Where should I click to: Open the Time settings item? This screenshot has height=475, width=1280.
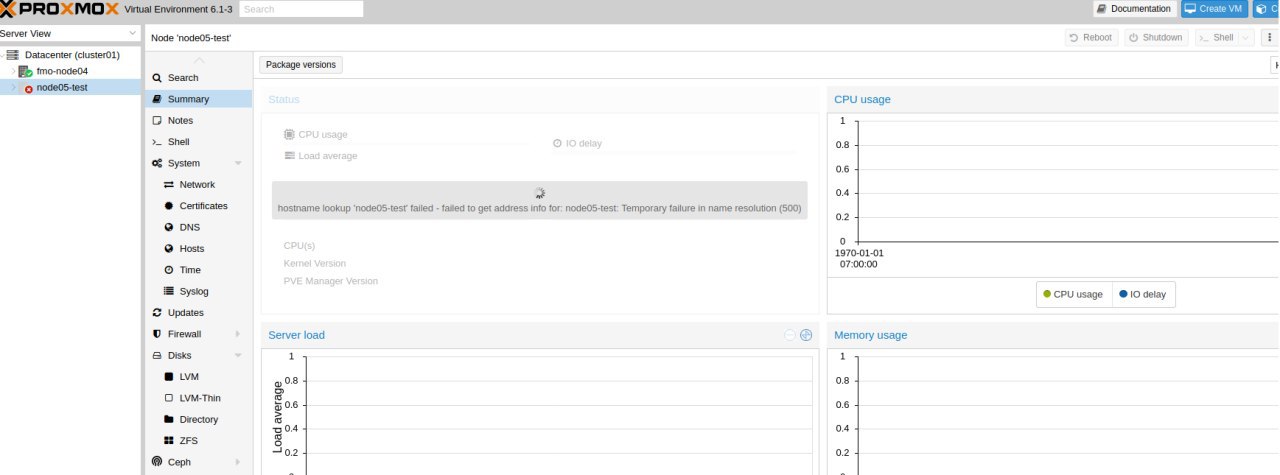[197, 270]
